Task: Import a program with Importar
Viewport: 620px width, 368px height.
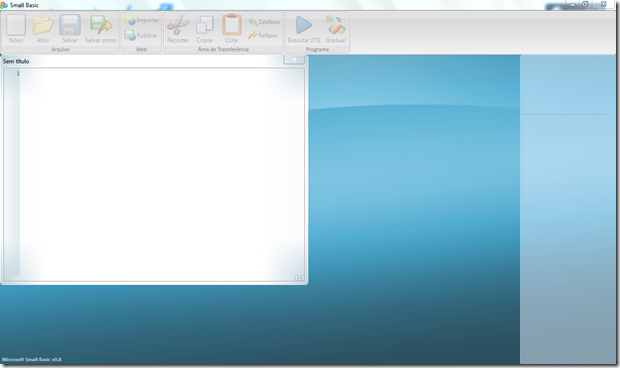Action: (x=142, y=20)
